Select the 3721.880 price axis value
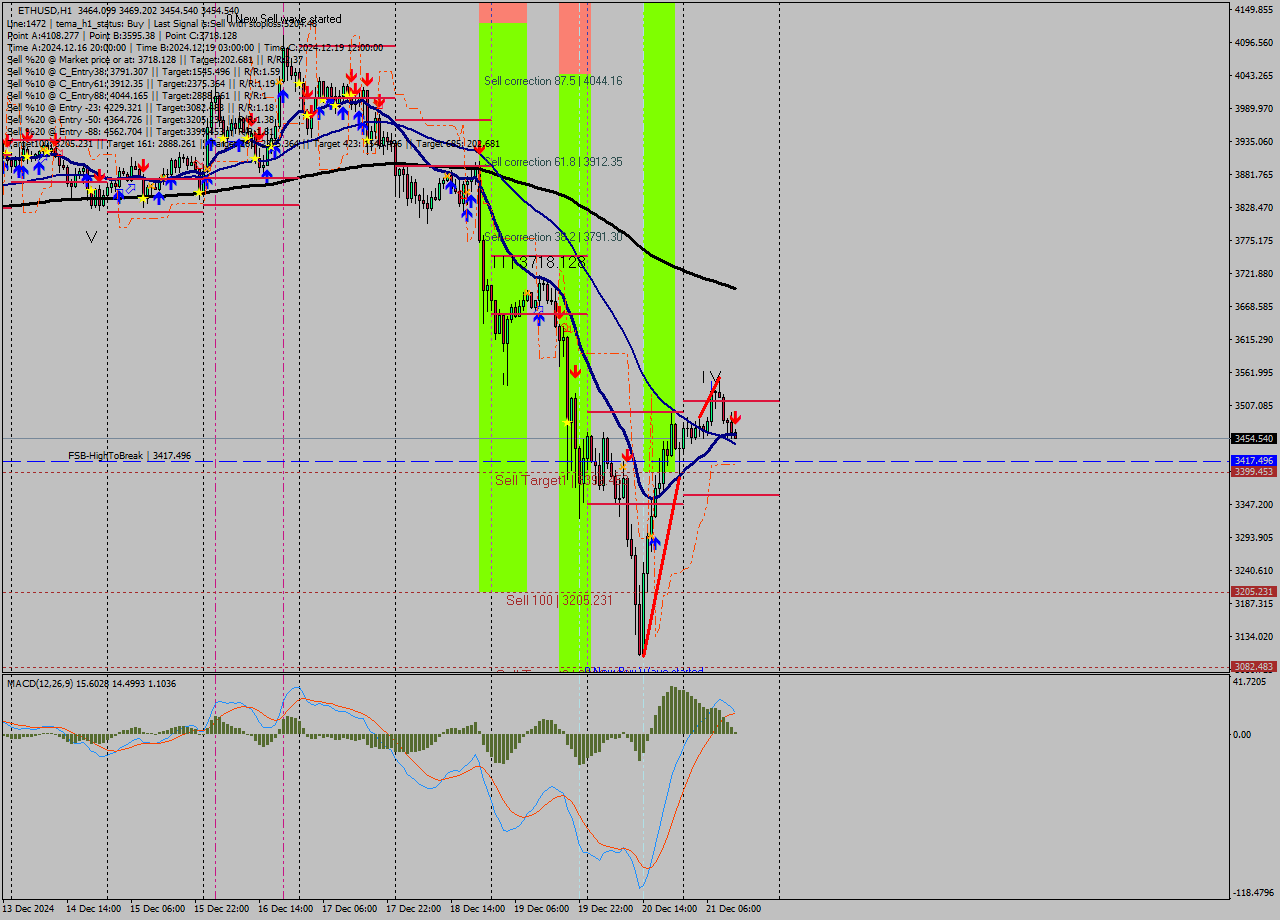Image resolution: width=1280 pixels, height=920 pixels. click(1254, 274)
